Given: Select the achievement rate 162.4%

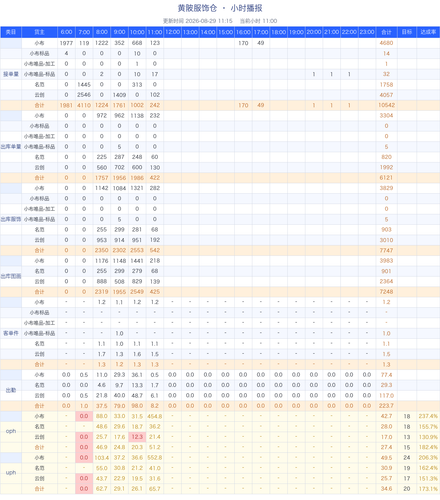Looking at the screenshot, I should pyautogui.click(x=428, y=468).
